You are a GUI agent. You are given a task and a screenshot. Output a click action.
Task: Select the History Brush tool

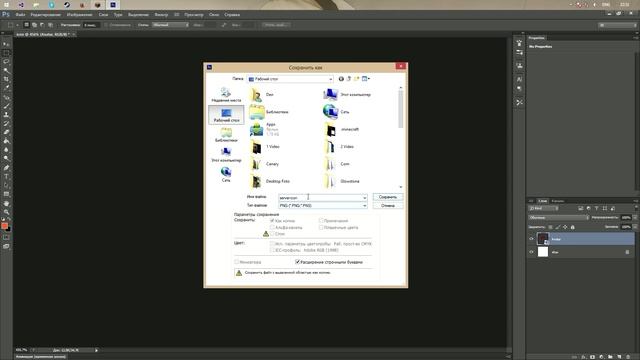click(6, 124)
